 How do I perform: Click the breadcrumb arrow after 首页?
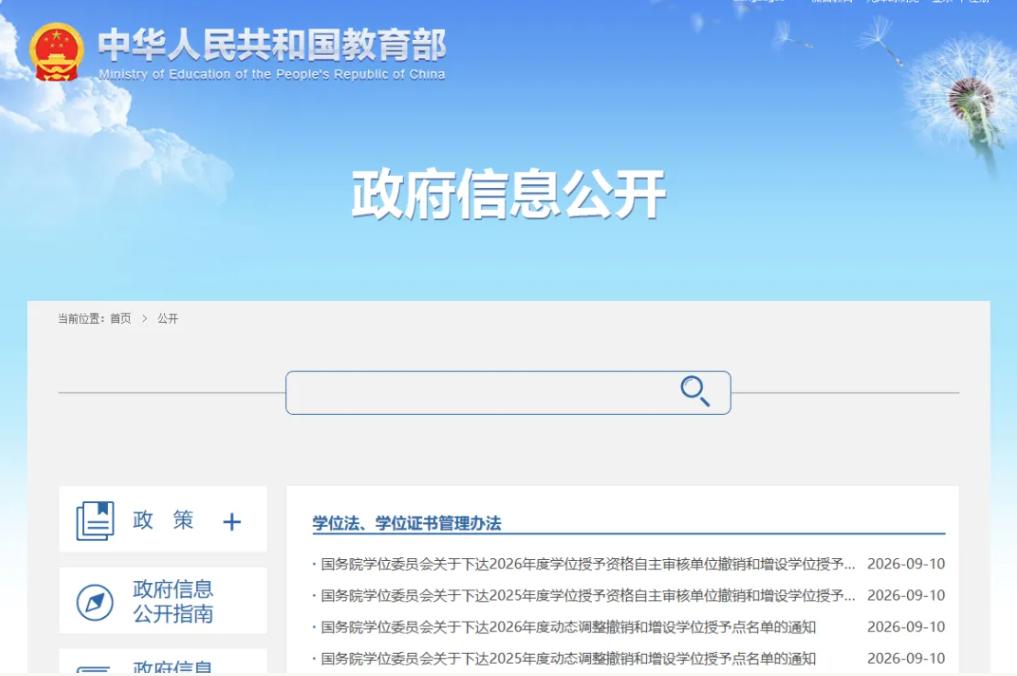[145, 319]
